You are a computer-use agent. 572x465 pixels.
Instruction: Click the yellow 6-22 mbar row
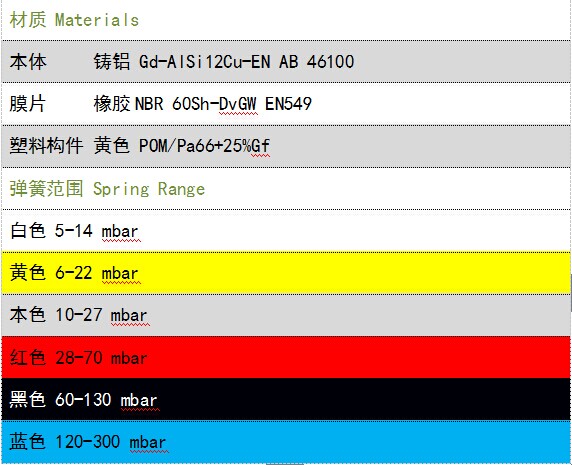(x=286, y=273)
